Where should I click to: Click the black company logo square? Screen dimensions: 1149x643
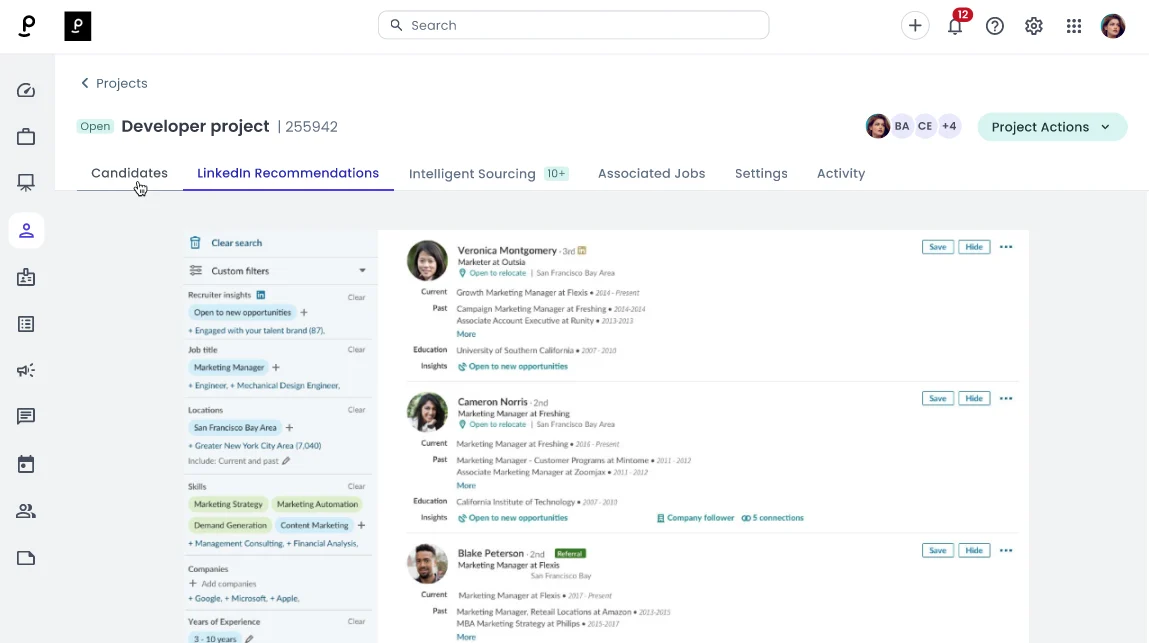(78, 26)
